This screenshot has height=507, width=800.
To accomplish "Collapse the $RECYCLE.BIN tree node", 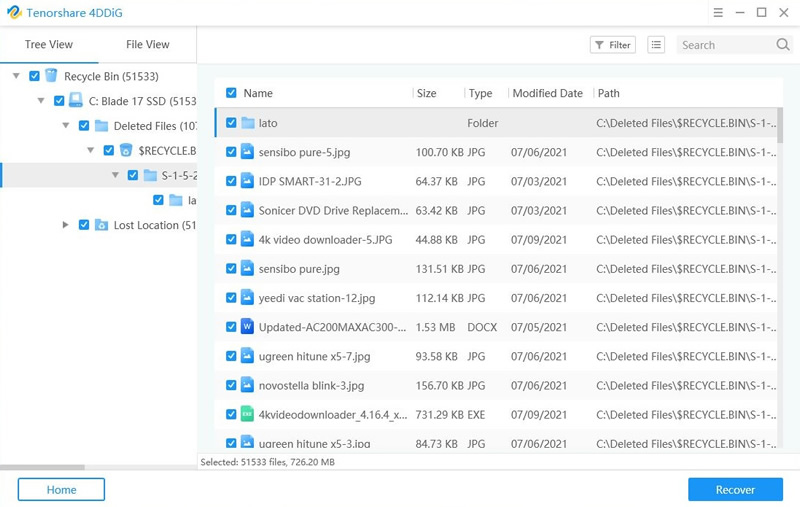I will (x=91, y=150).
